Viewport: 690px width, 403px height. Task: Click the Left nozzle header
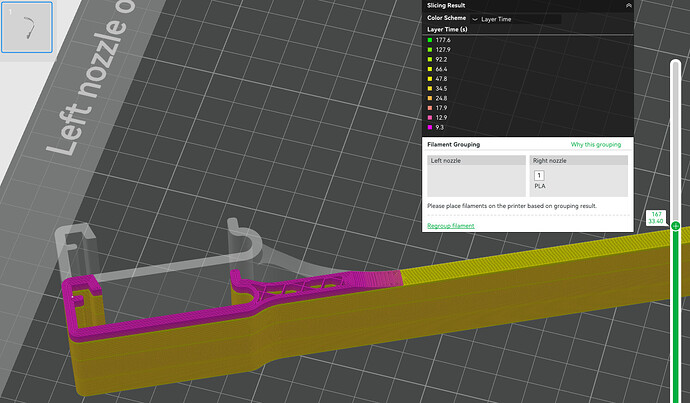click(x=476, y=160)
